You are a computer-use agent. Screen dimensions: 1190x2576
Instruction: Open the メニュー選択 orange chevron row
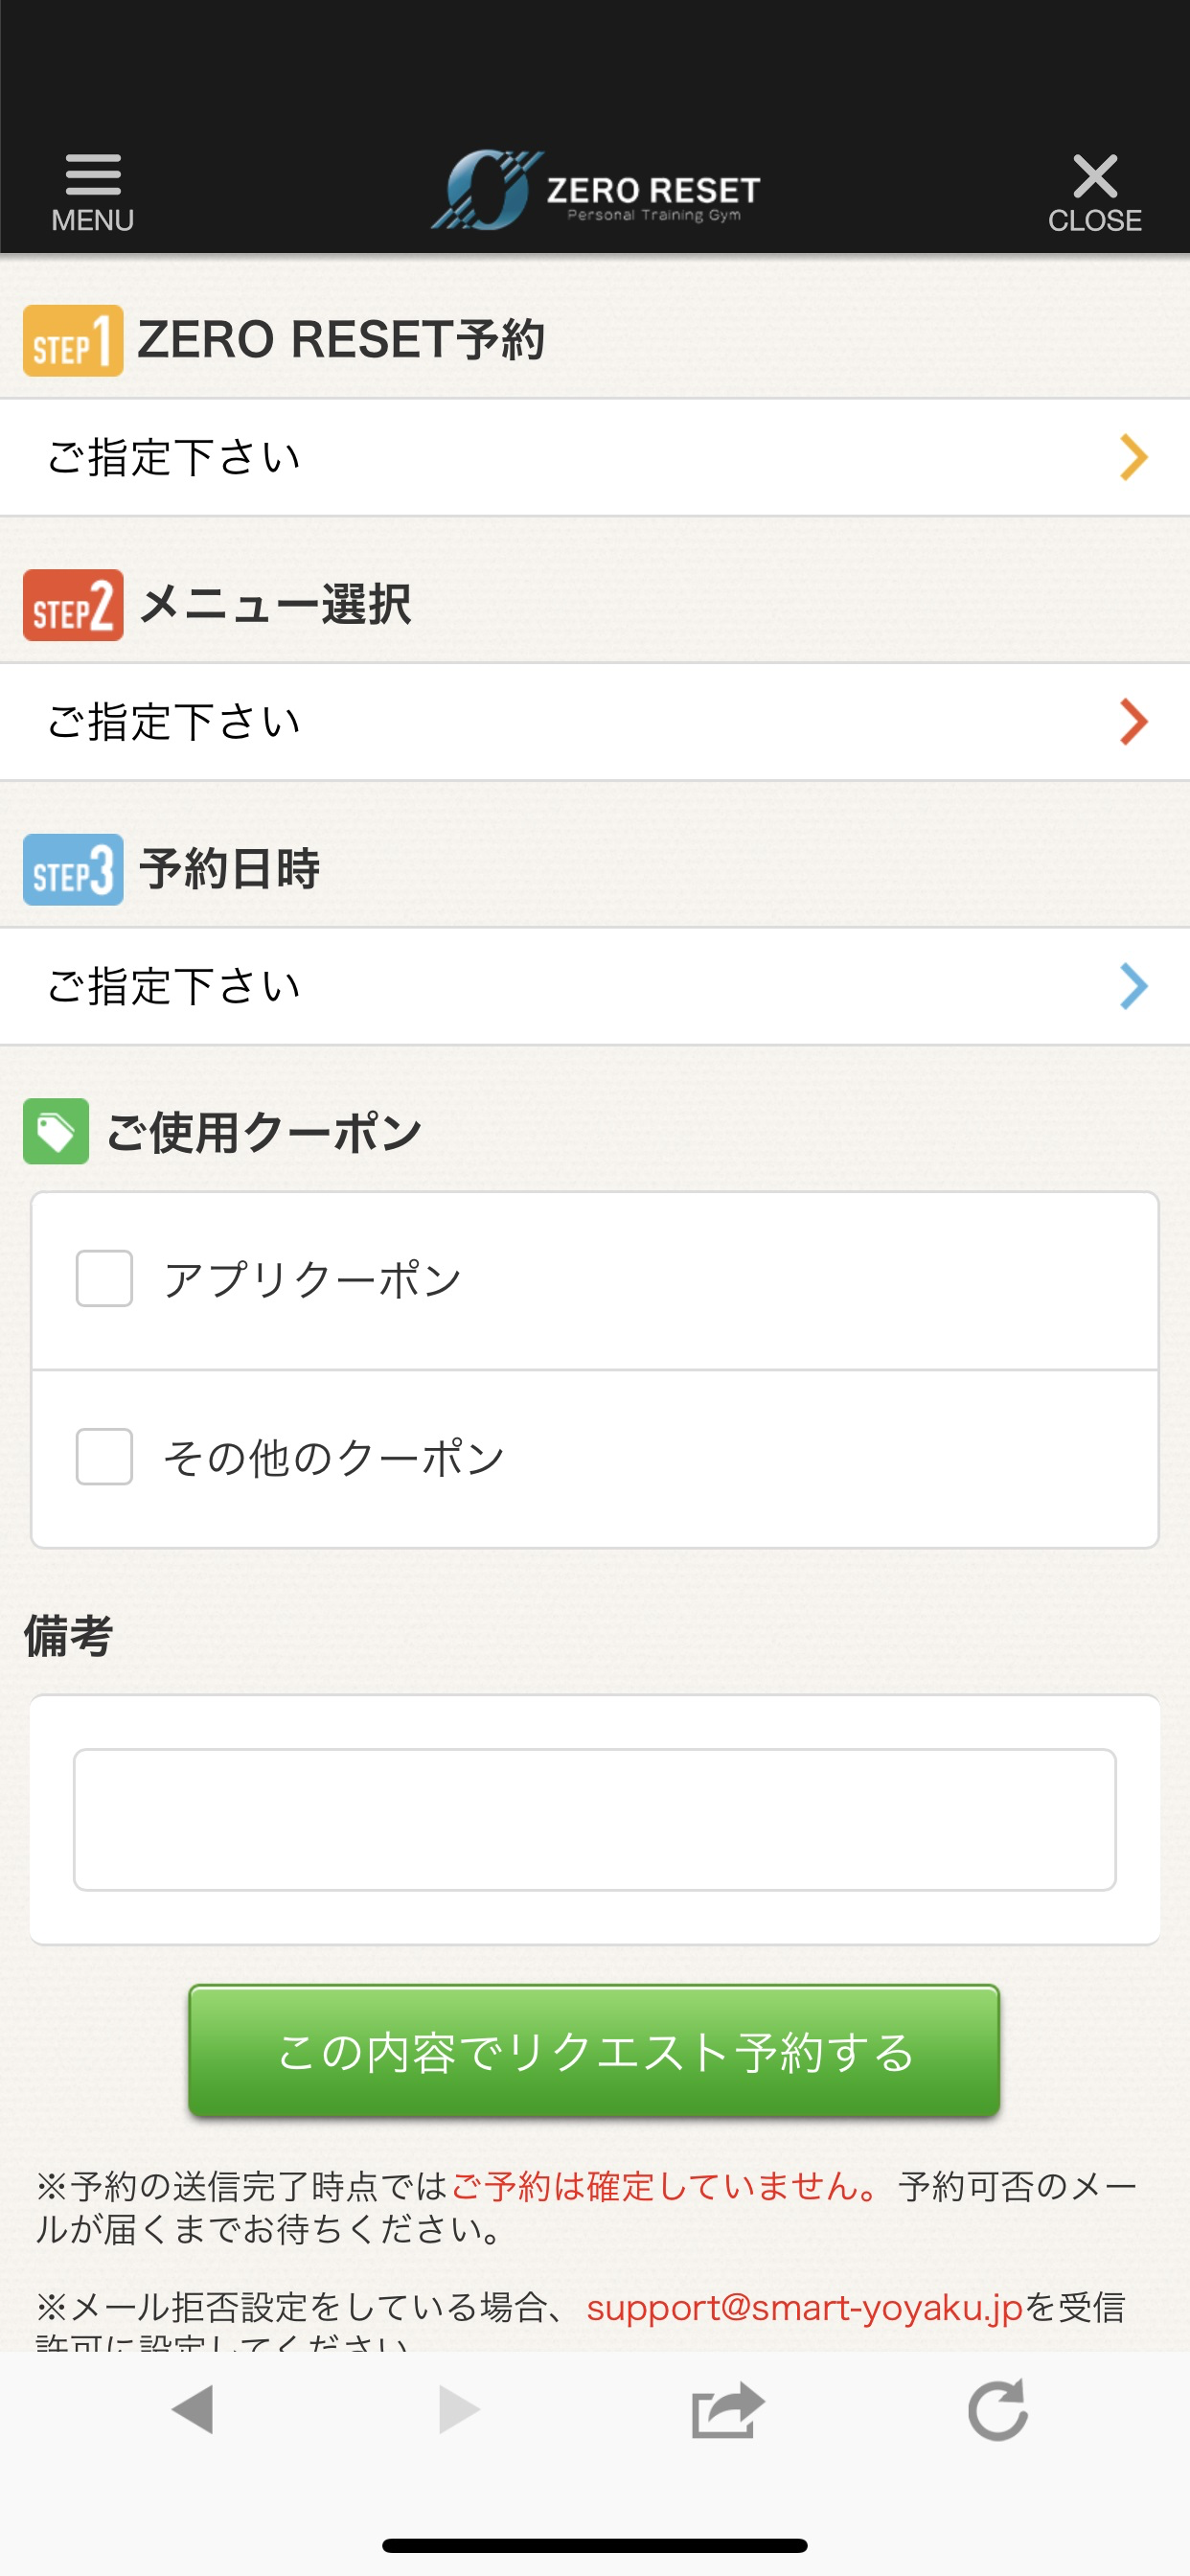click(595, 722)
